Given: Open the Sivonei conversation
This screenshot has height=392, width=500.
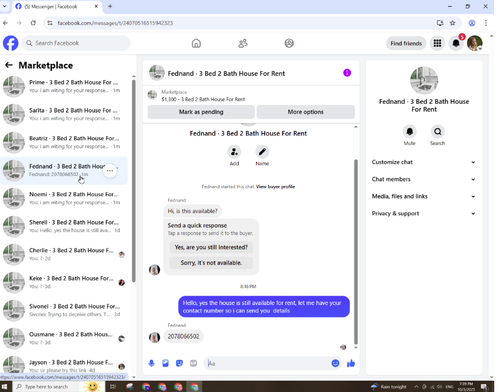Looking at the screenshot, I should 63,310.
